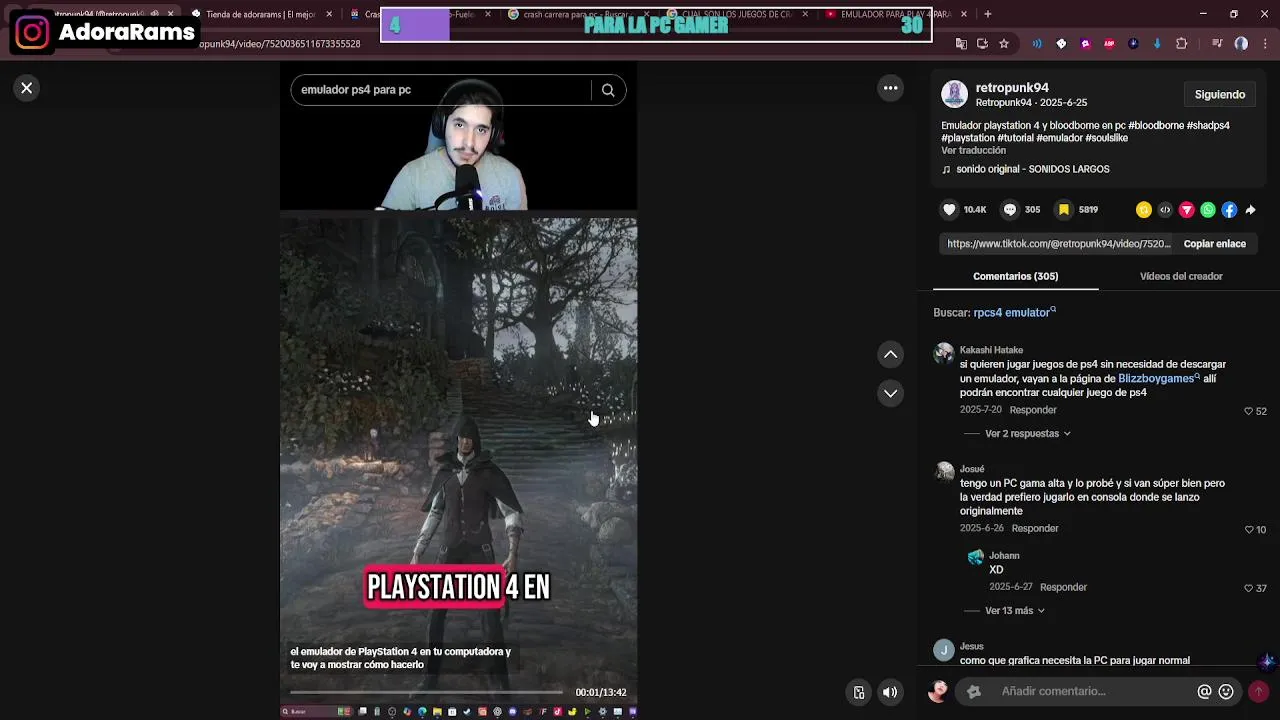This screenshot has width=1280, height=720.
Task: Click the translate page icon
Action: 961,44
